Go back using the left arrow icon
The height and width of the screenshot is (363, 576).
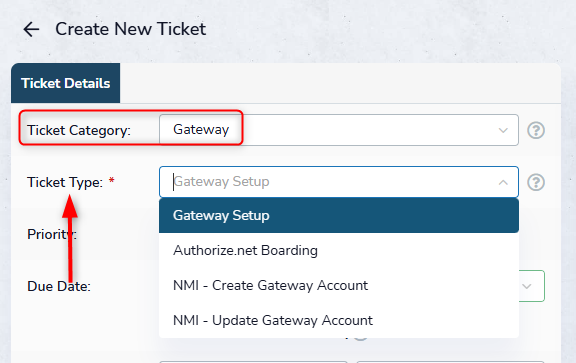tap(31, 29)
